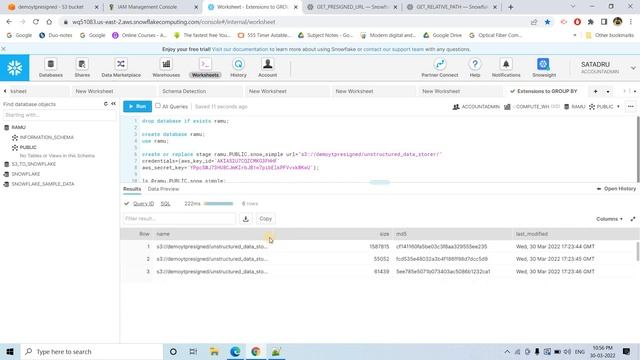The width and height of the screenshot is (640, 360).
Task: Open the History page
Action: (238, 68)
